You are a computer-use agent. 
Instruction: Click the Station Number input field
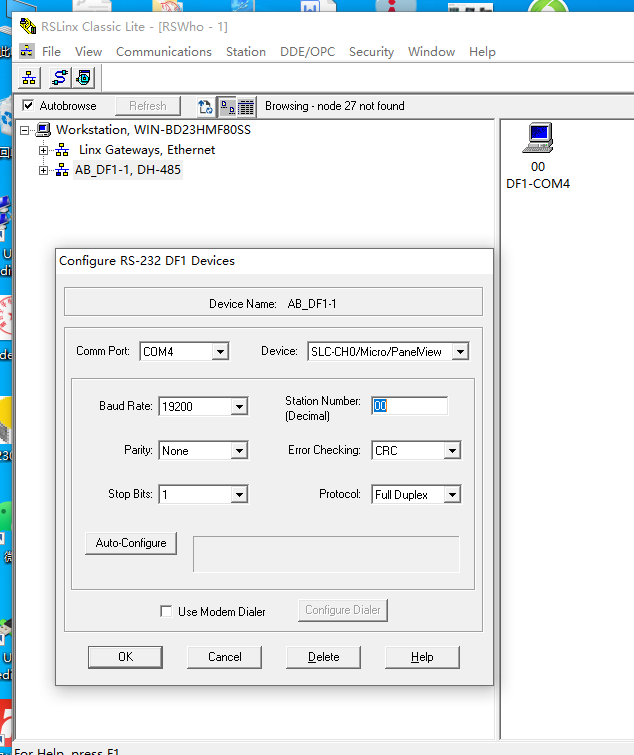coord(409,406)
